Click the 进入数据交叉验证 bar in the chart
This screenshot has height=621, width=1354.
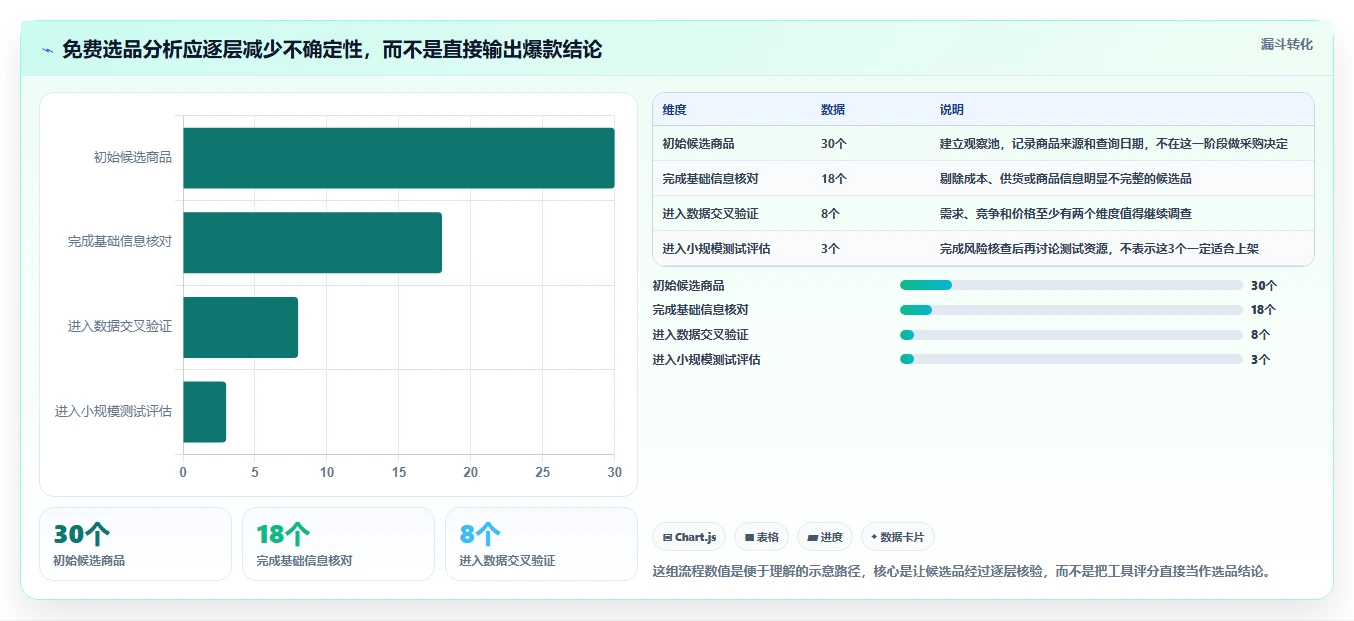pos(240,327)
